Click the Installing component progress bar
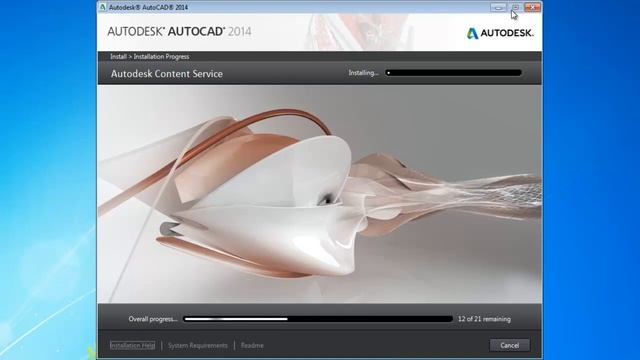Image resolution: width=640 pixels, height=360 pixels. pos(453,73)
